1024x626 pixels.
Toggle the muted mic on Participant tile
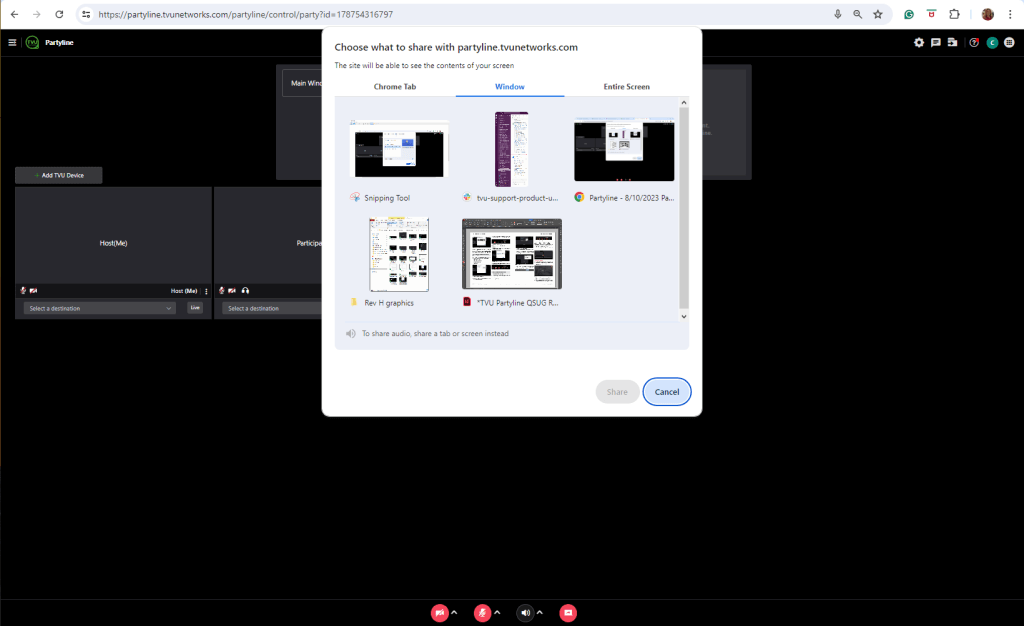tap(221, 290)
